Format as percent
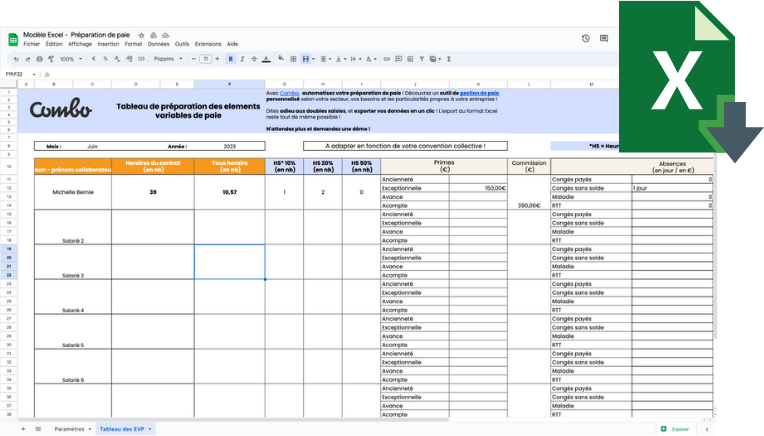The height and width of the screenshot is (436, 764). (x=105, y=59)
